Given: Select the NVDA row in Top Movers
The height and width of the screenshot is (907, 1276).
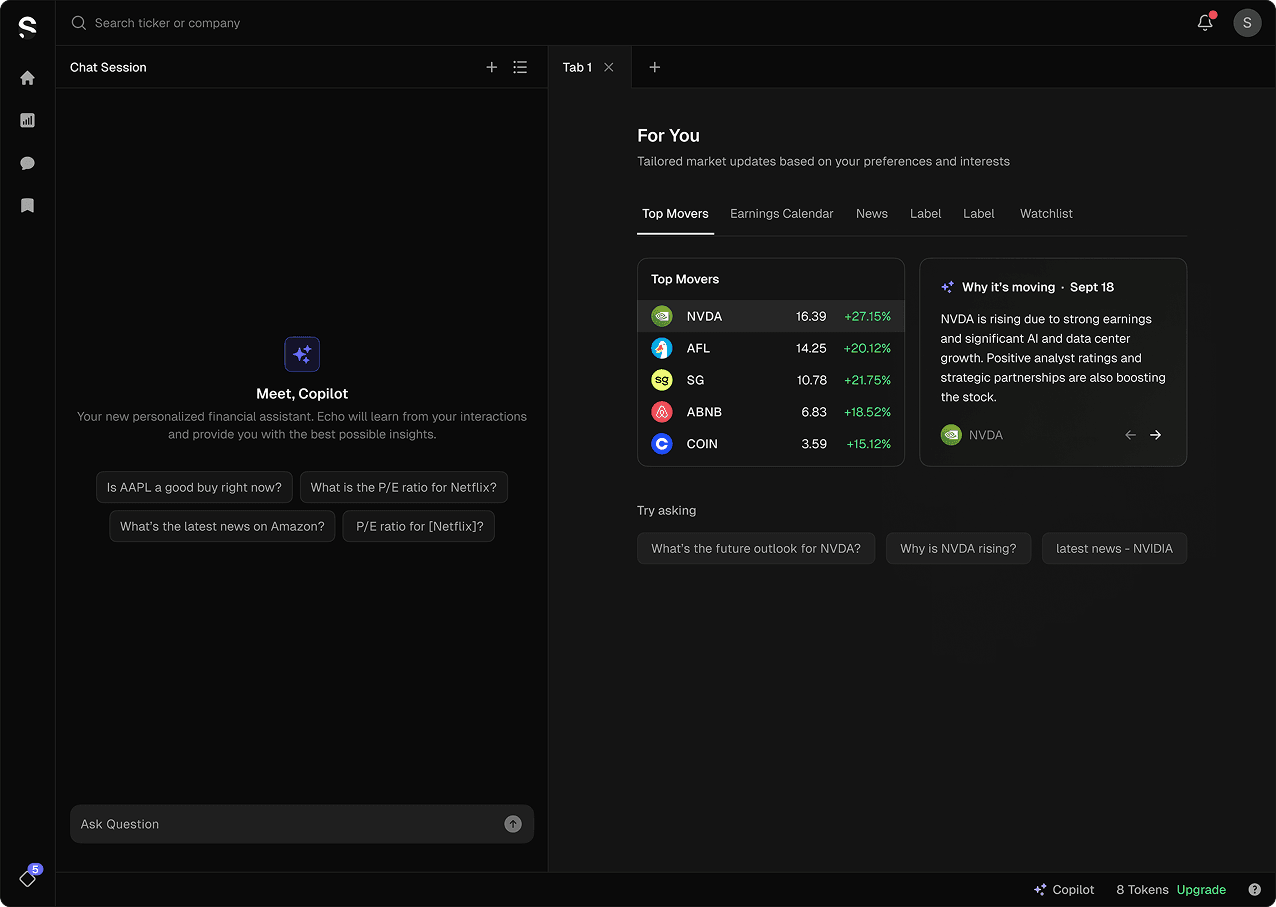Looking at the screenshot, I should click(770, 316).
